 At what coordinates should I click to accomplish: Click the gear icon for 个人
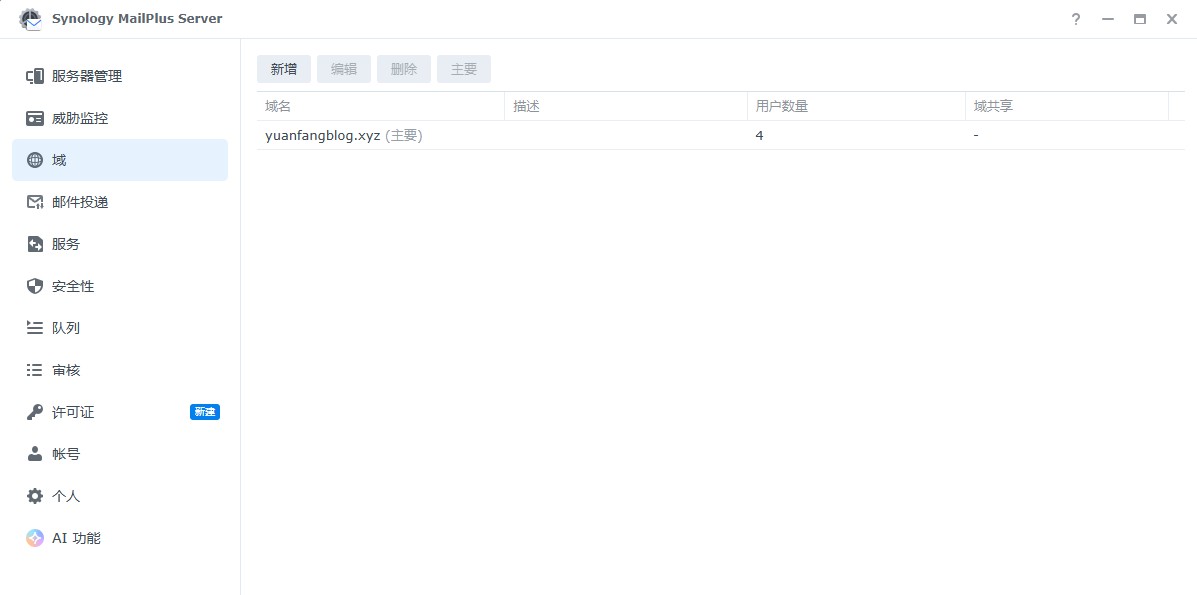(x=35, y=496)
